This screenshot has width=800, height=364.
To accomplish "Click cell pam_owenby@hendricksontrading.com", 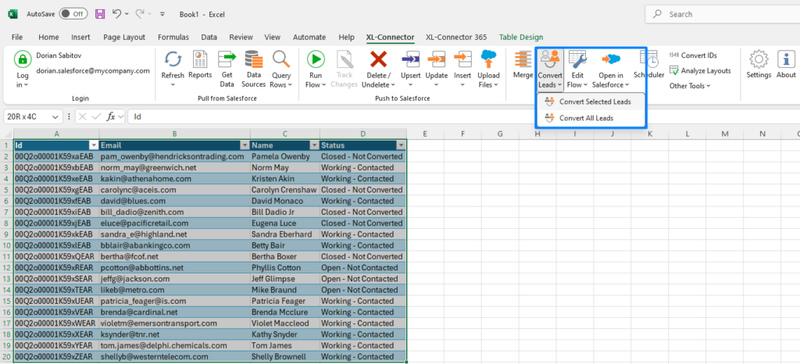I will pyautogui.click(x=174, y=157).
